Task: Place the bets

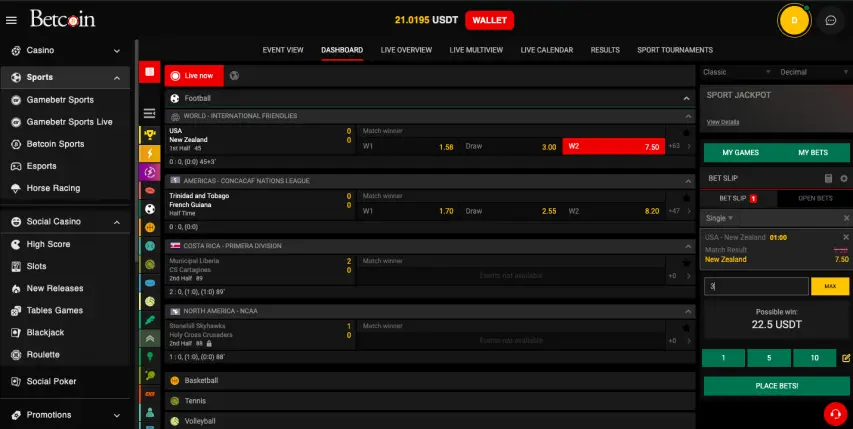Action: pos(776,386)
